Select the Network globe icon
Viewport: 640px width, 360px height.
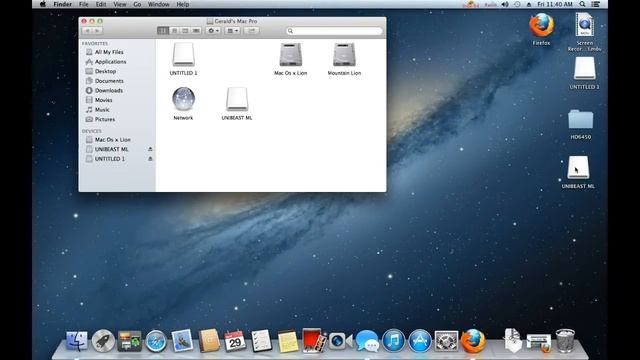183,99
